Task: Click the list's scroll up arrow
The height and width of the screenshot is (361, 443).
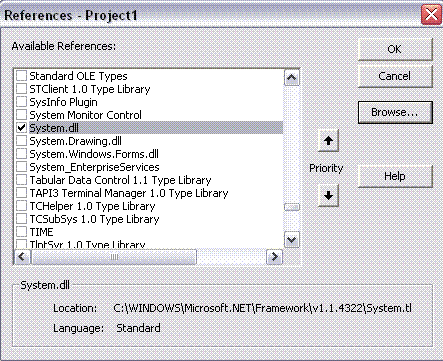Action: [x=292, y=78]
